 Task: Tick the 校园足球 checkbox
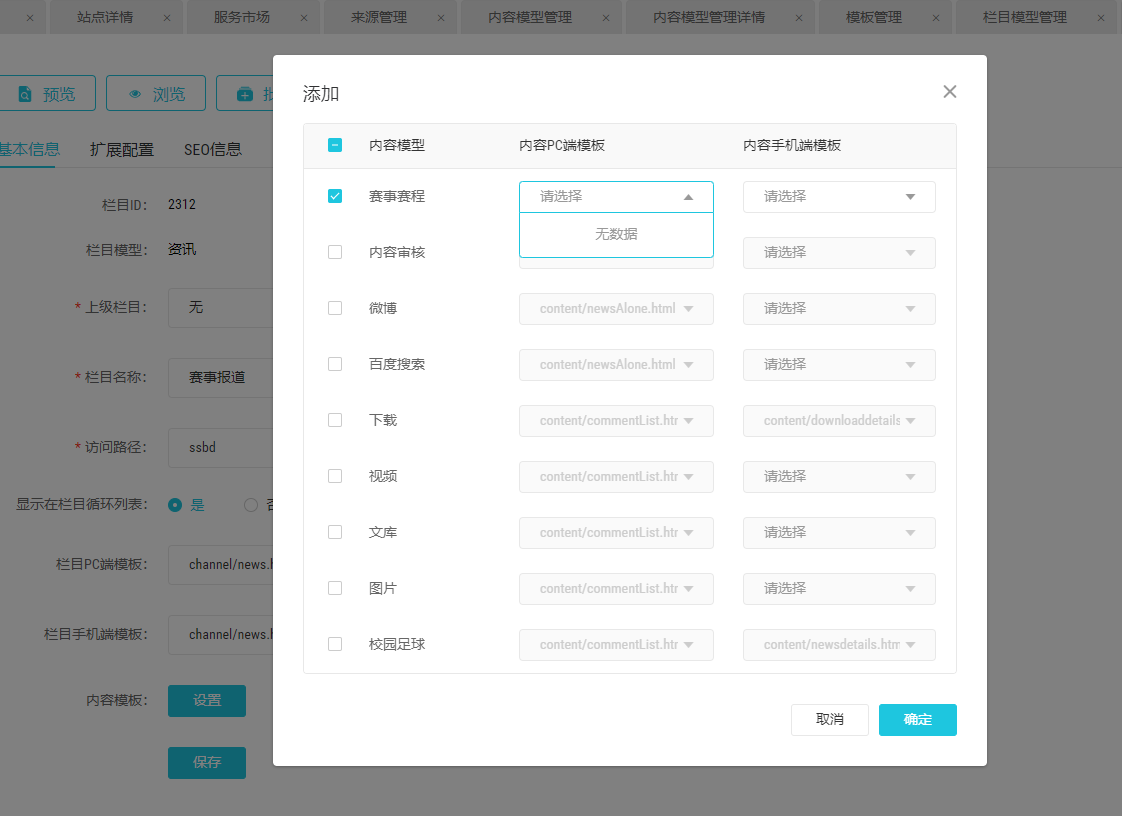[335, 645]
